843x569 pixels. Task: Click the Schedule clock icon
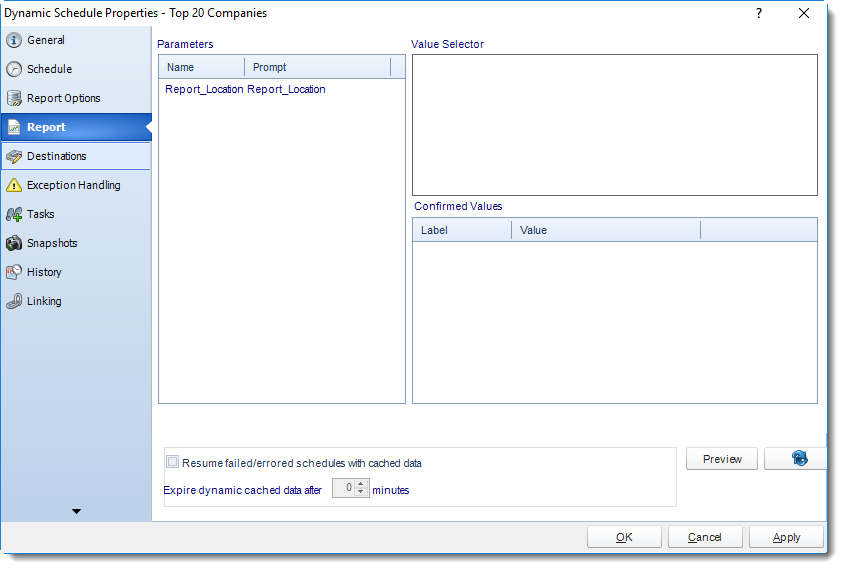click(14, 69)
